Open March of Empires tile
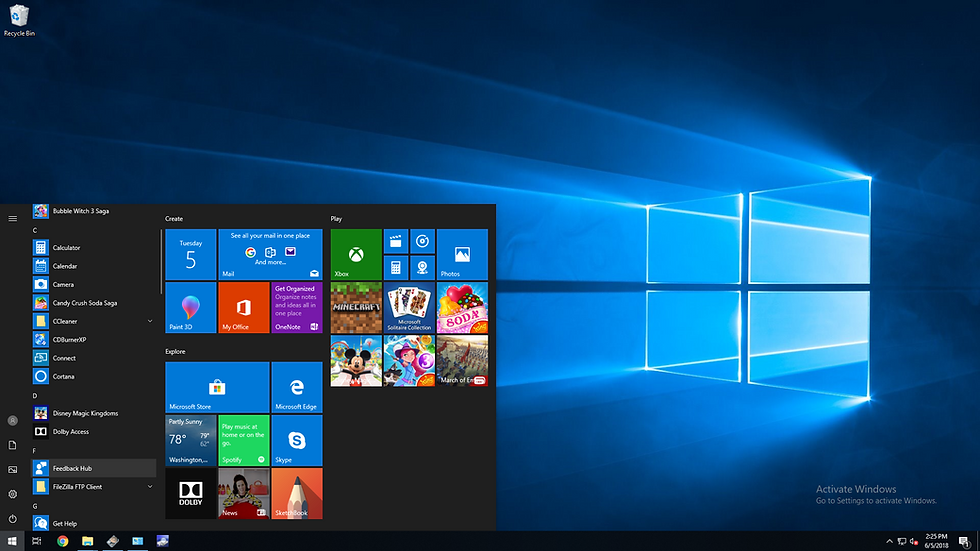This screenshot has height=551, width=980. [462, 360]
